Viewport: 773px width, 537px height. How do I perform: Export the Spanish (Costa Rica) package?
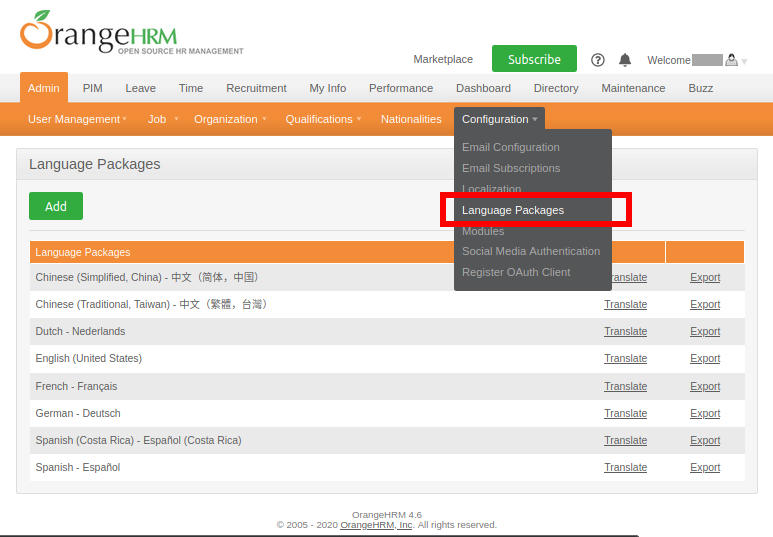[705, 440]
